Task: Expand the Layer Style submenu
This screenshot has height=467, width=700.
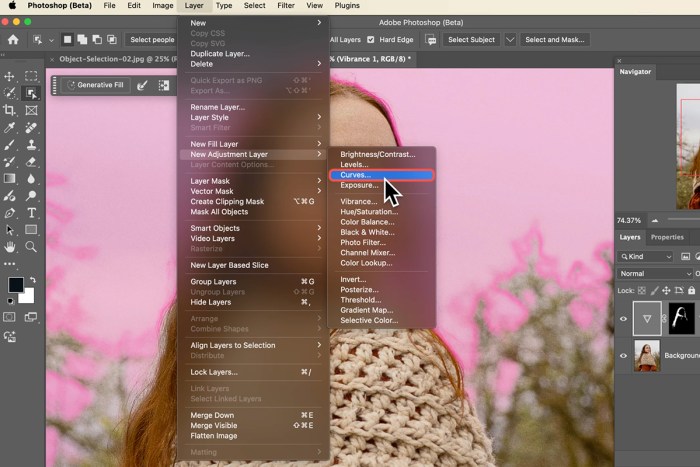Action: tap(255, 117)
